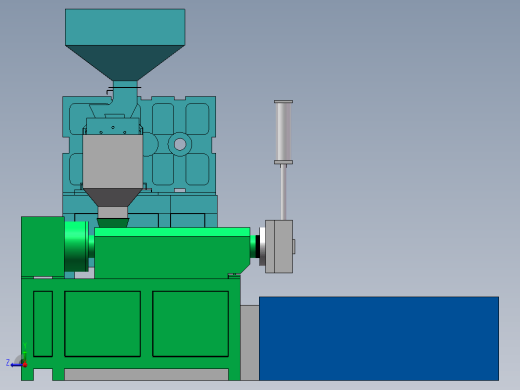This screenshot has width=520, height=390.
Task: Select the gray feeder bin on the gearbox
Action: pyautogui.click(x=113, y=161)
